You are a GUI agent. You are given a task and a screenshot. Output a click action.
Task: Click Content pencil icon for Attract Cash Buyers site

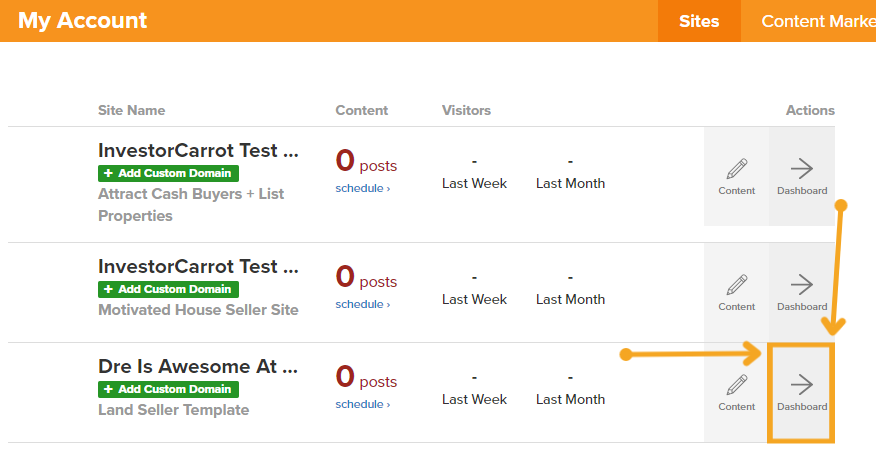pos(736,177)
